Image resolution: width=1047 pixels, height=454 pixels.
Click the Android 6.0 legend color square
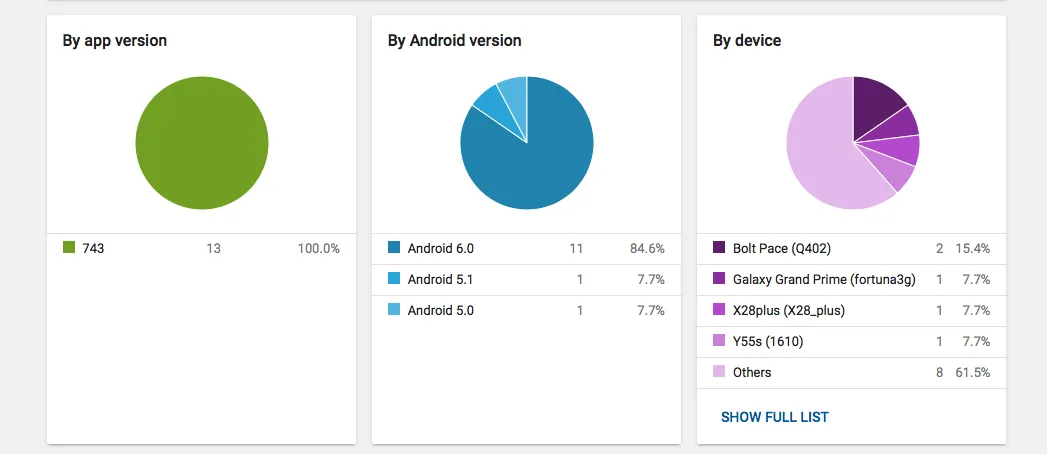pos(394,248)
